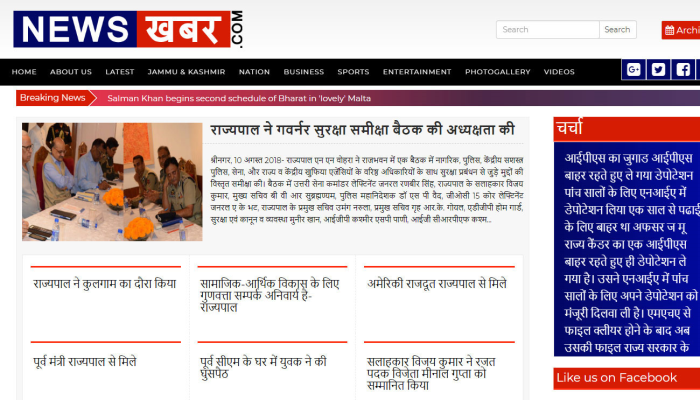Open the About Us page
The height and width of the screenshot is (400, 700).
pos(71,72)
